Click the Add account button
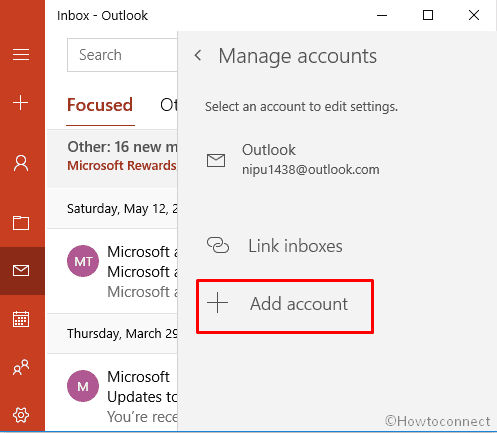The image size is (497, 433). point(285,306)
